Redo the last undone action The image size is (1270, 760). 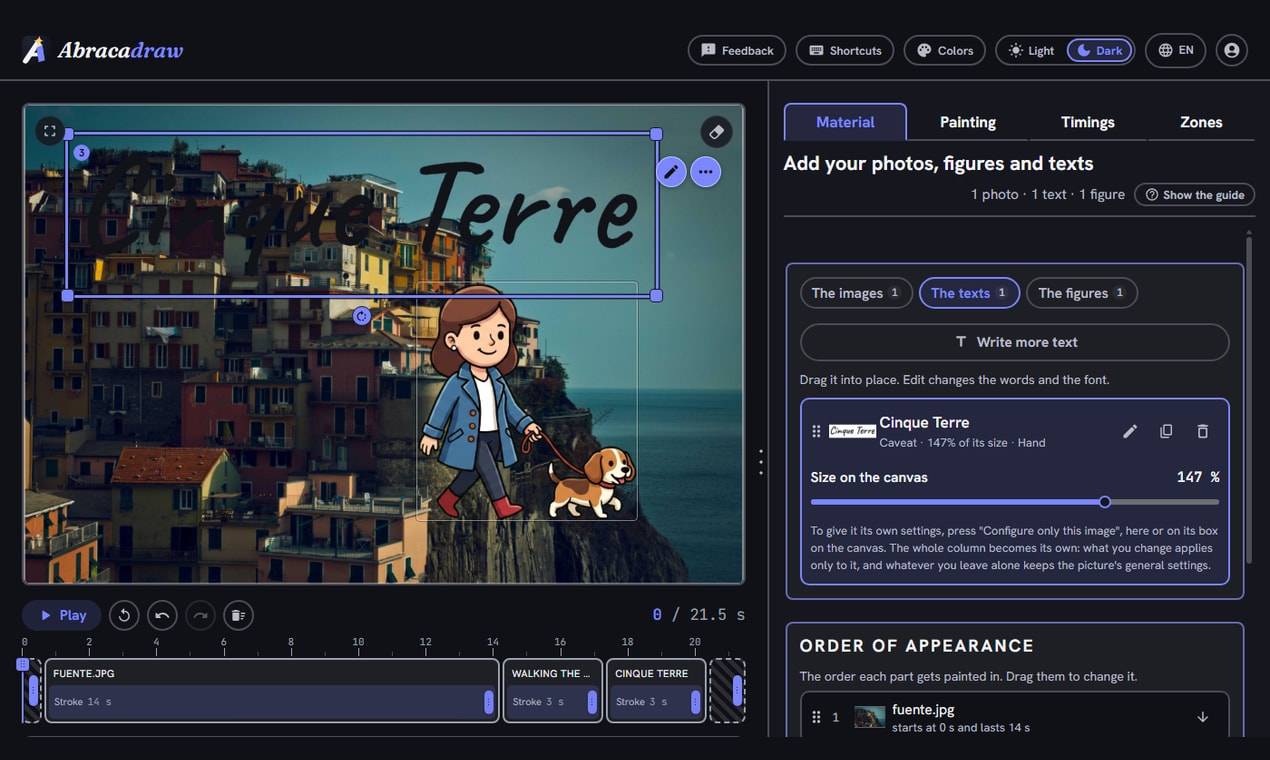(200, 615)
